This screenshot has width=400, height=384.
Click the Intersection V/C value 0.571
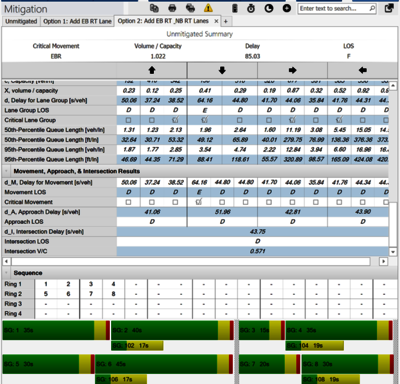tap(257, 251)
